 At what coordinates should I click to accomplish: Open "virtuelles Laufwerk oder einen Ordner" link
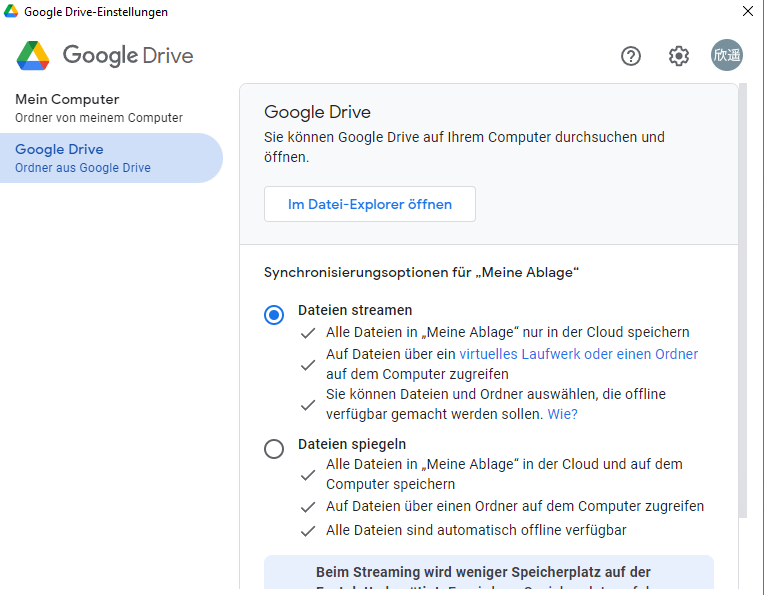(578, 354)
